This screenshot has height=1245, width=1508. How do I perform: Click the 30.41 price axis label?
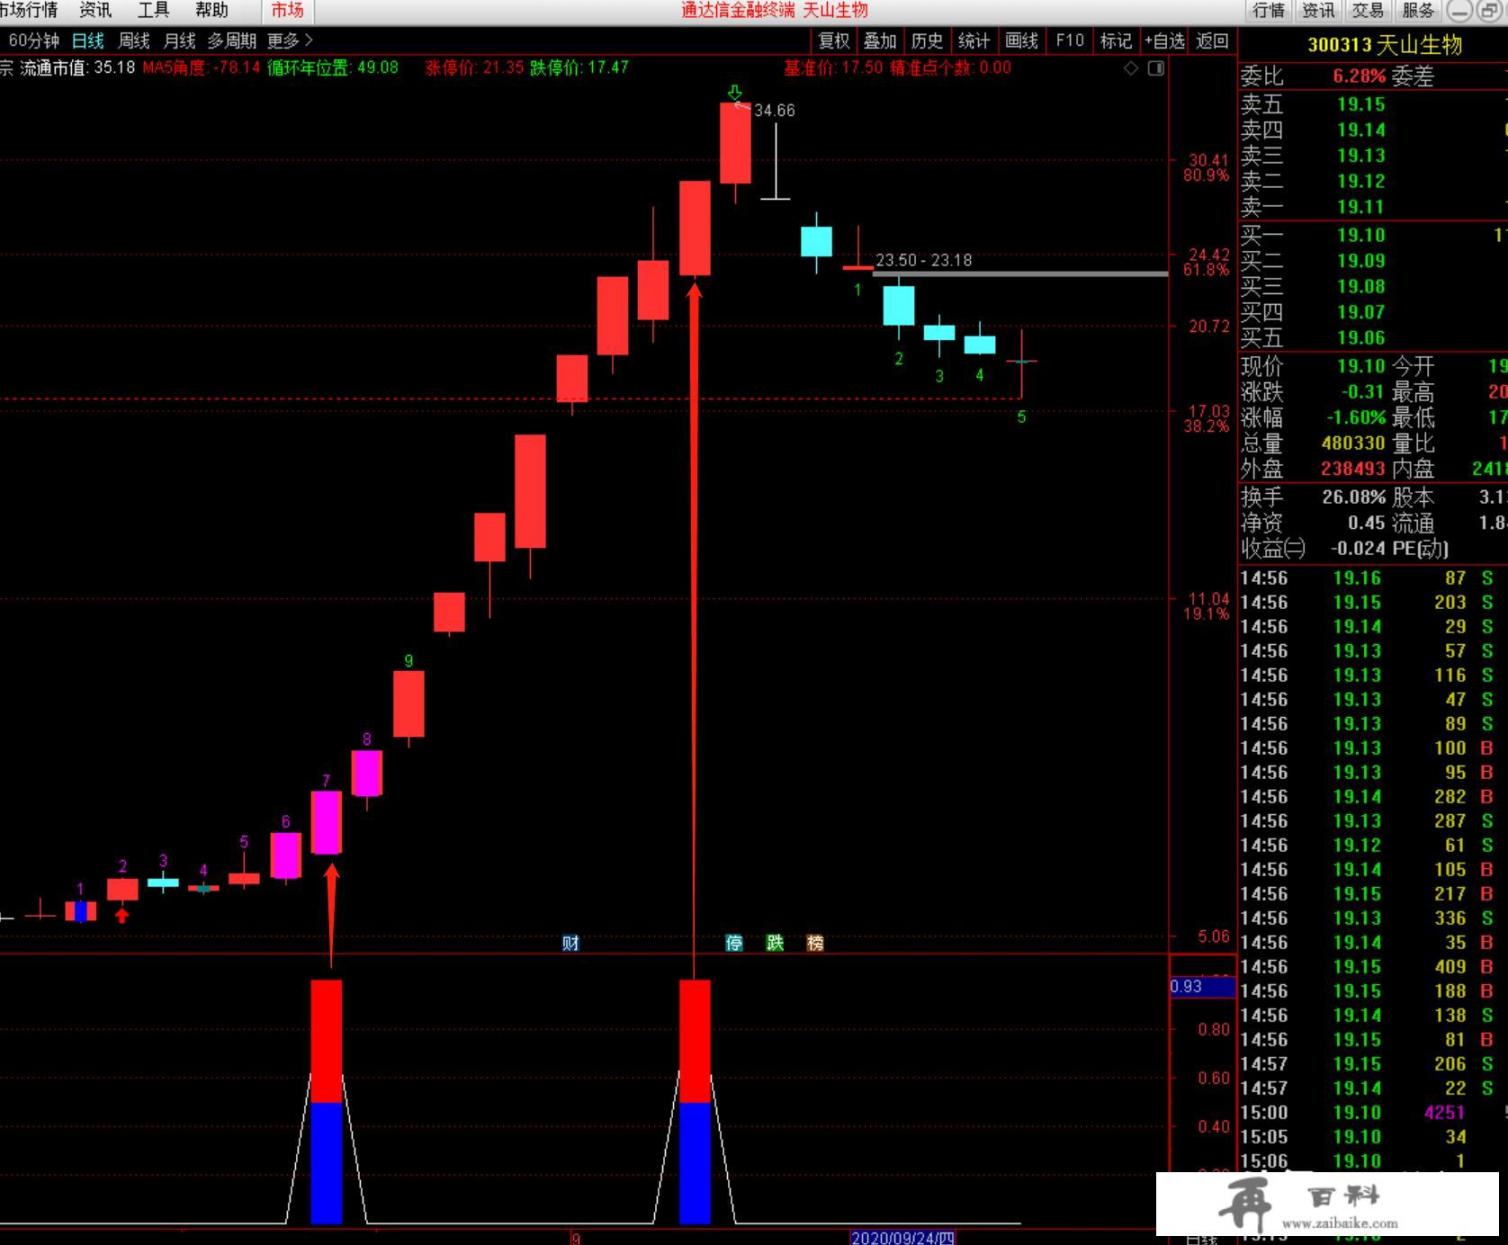tap(1209, 160)
